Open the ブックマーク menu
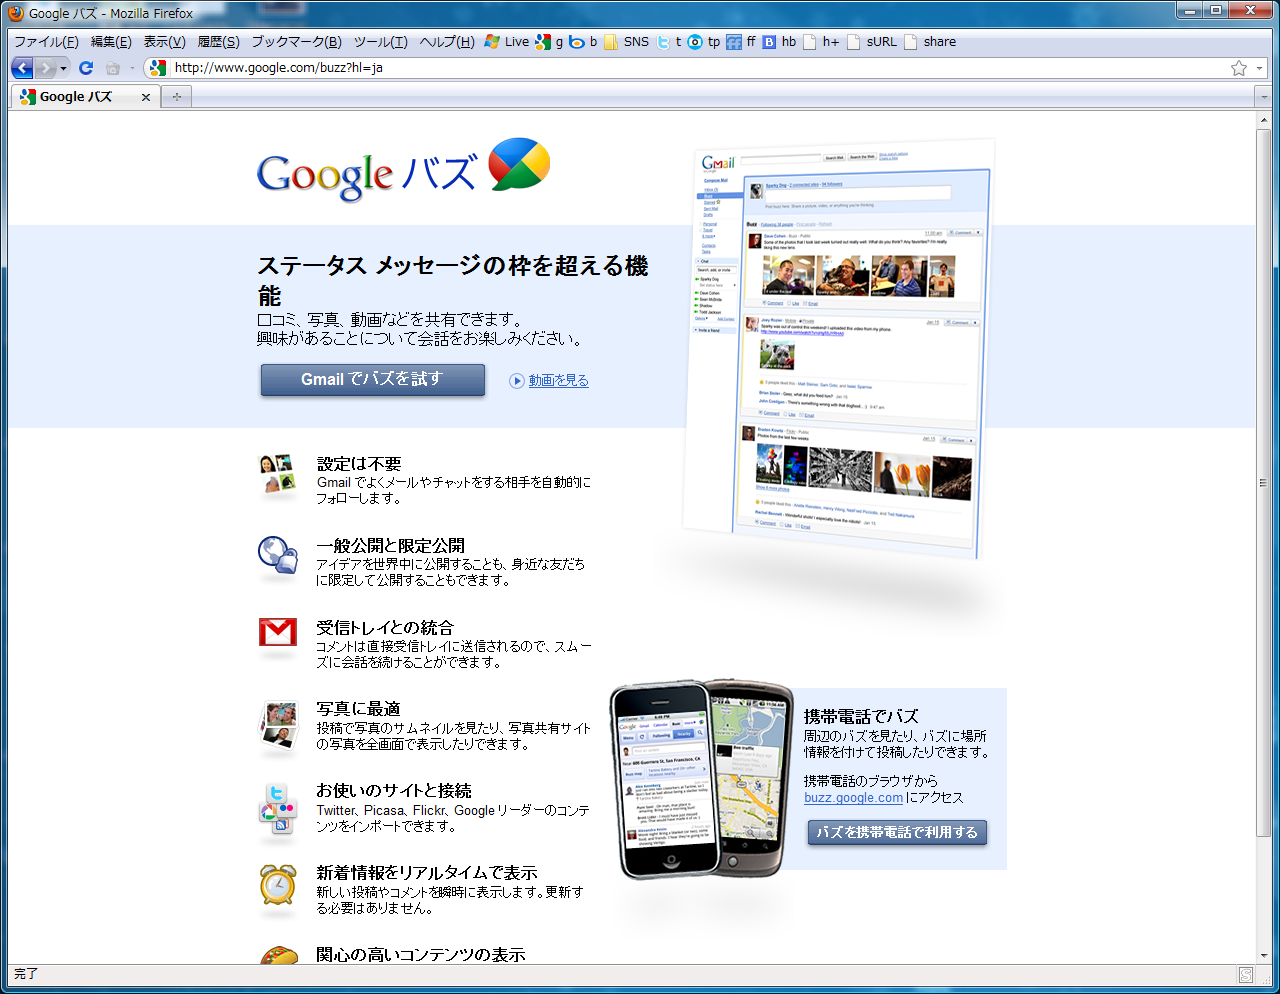 point(296,42)
